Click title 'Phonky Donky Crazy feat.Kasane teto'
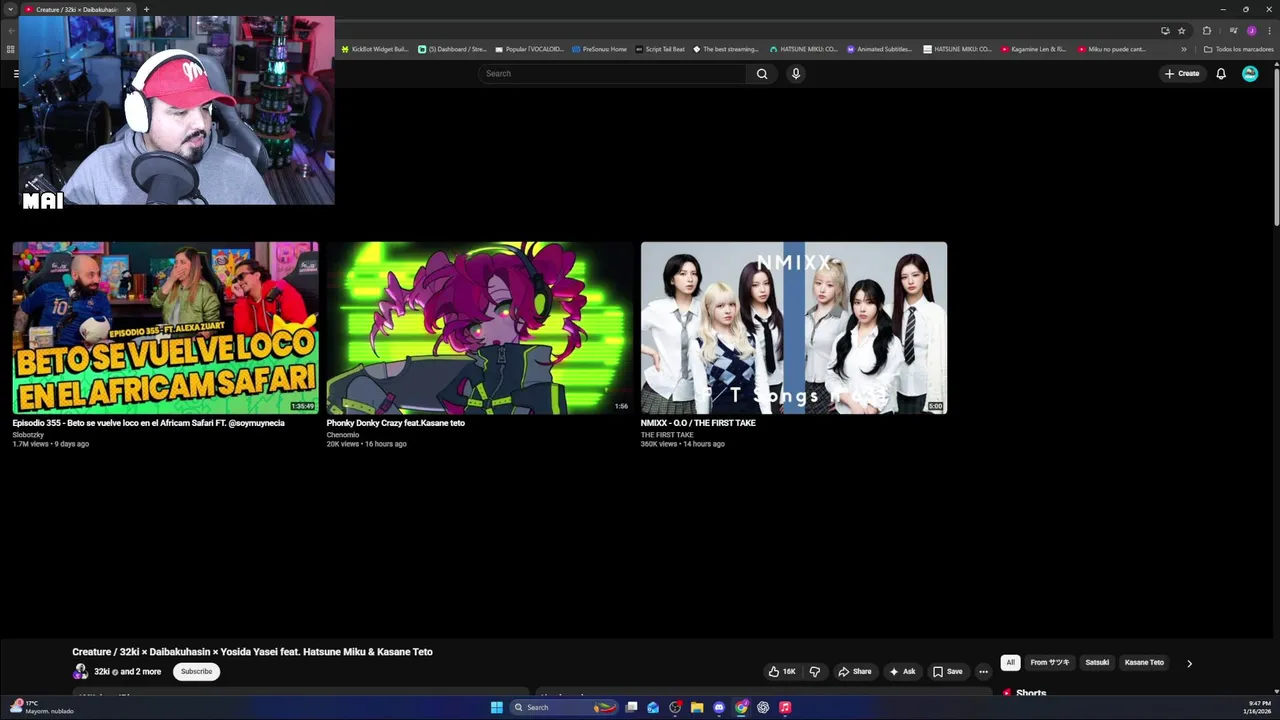The height and width of the screenshot is (720, 1280). [x=395, y=423]
